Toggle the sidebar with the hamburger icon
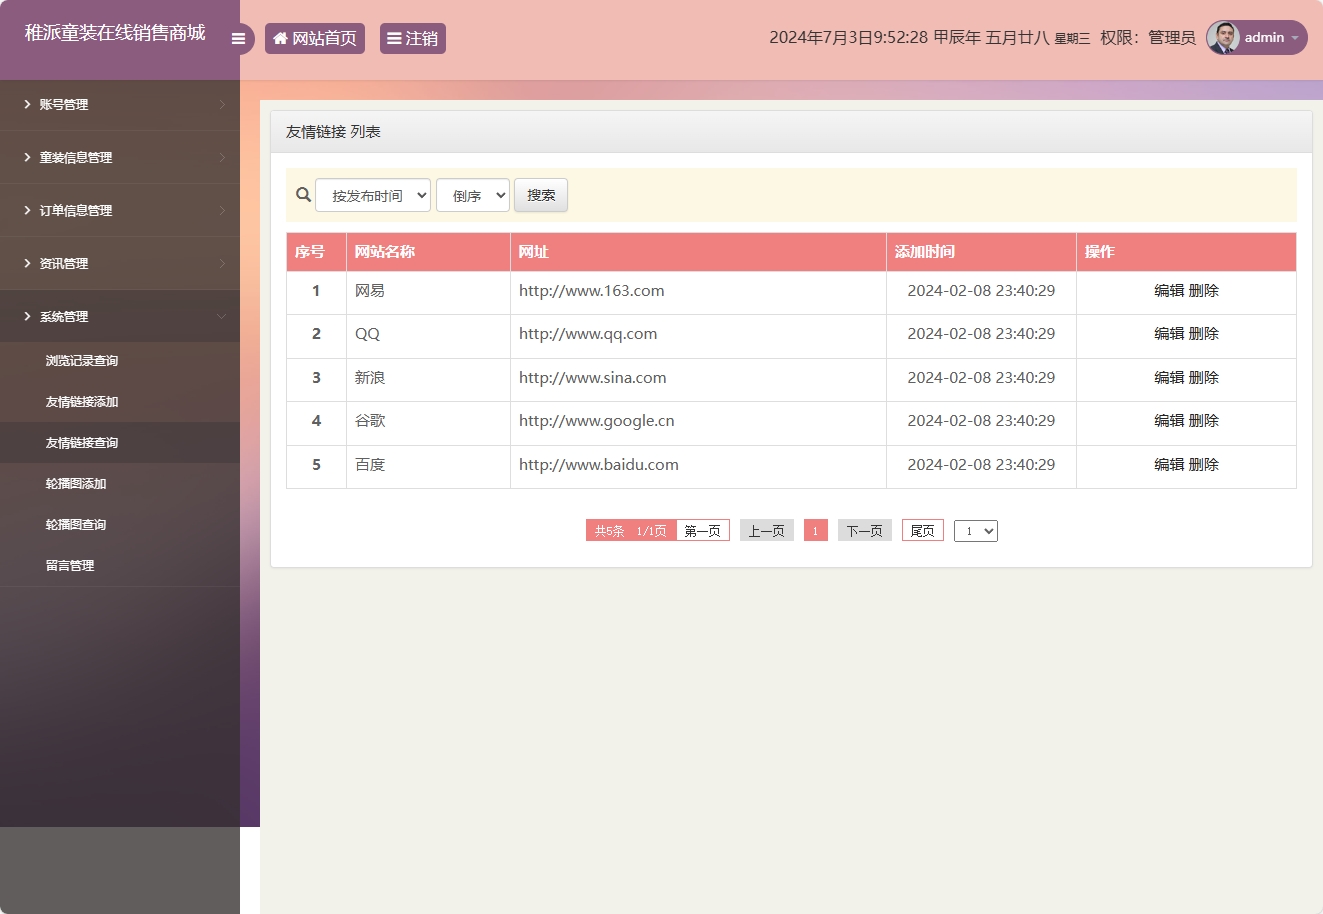This screenshot has height=914, width=1323. (239, 38)
